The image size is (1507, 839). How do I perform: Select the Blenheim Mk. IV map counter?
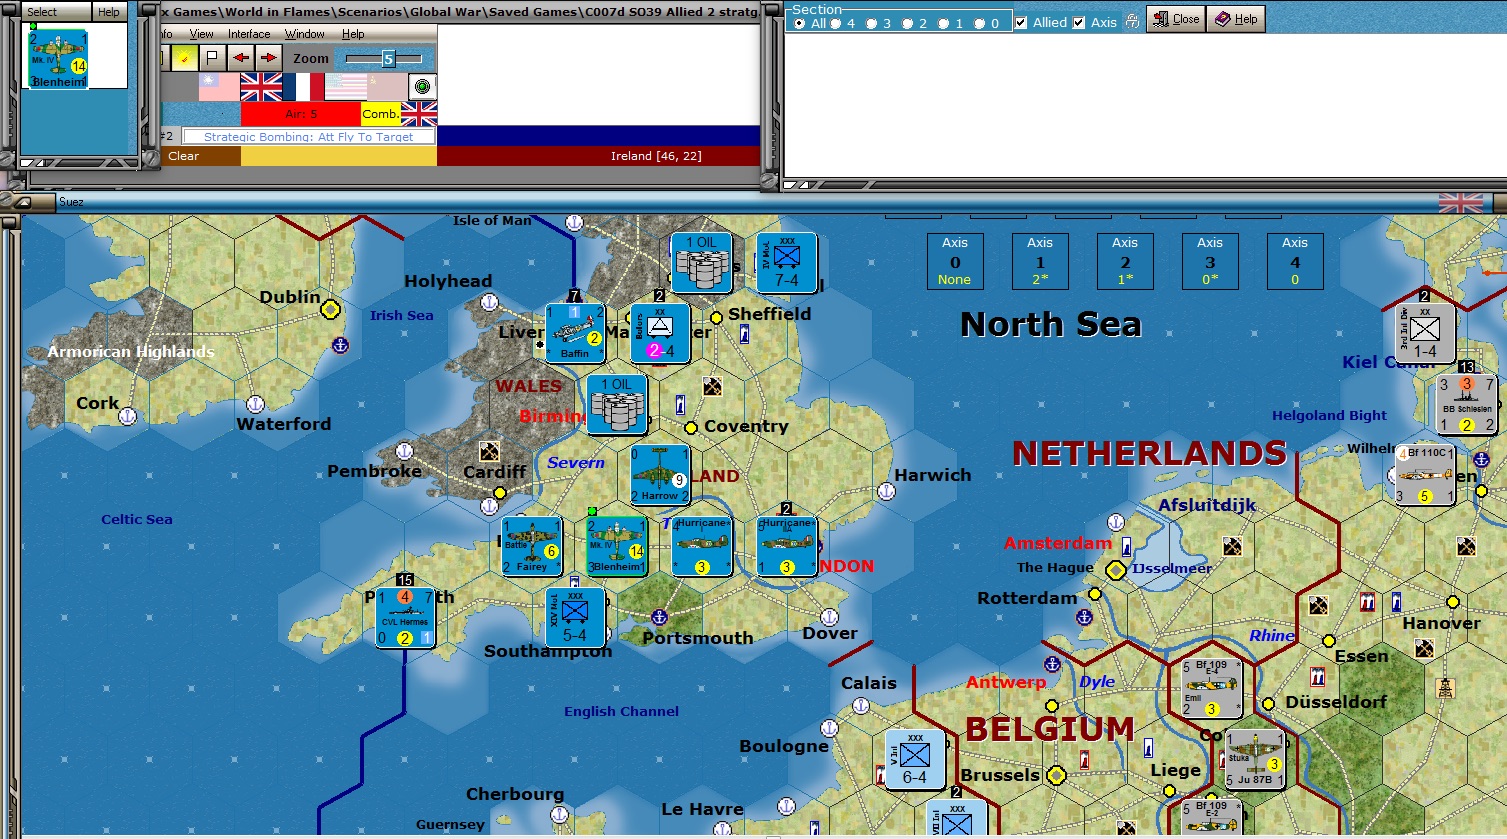[617, 546]
